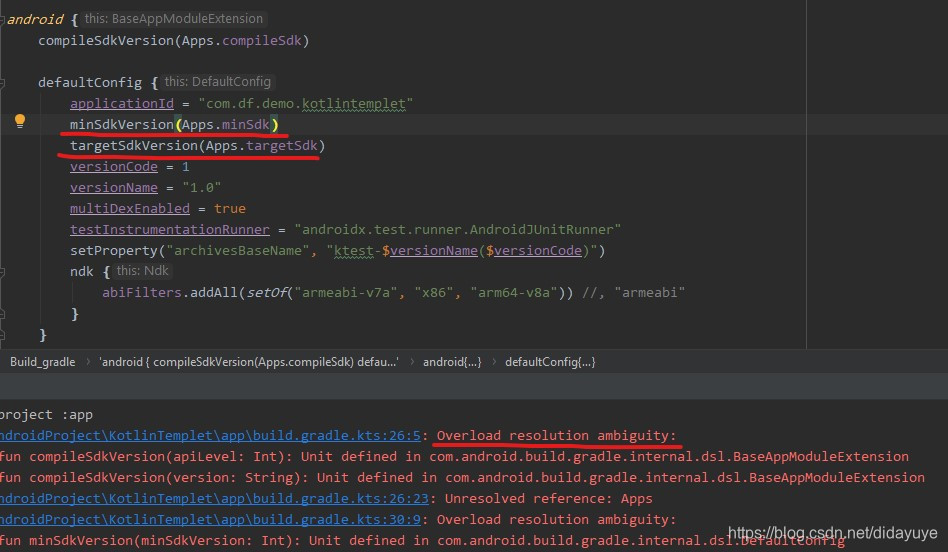Click the Apps.targetSdk reference
This screenshot has width=948, height=552.
click(261, 146)
